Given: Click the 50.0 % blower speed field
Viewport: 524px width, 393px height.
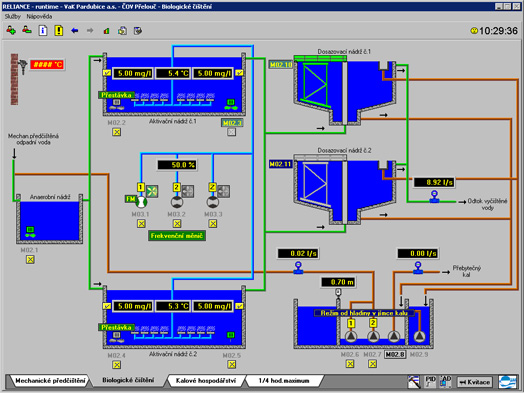Looking at the screenshot, I should tap(177, 165).
